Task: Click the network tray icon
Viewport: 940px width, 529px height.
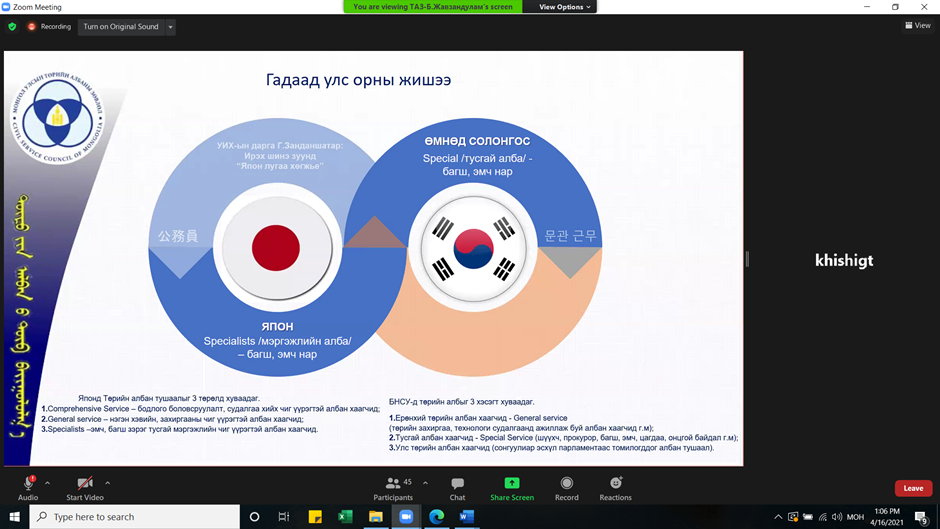Action: [822, 516]
